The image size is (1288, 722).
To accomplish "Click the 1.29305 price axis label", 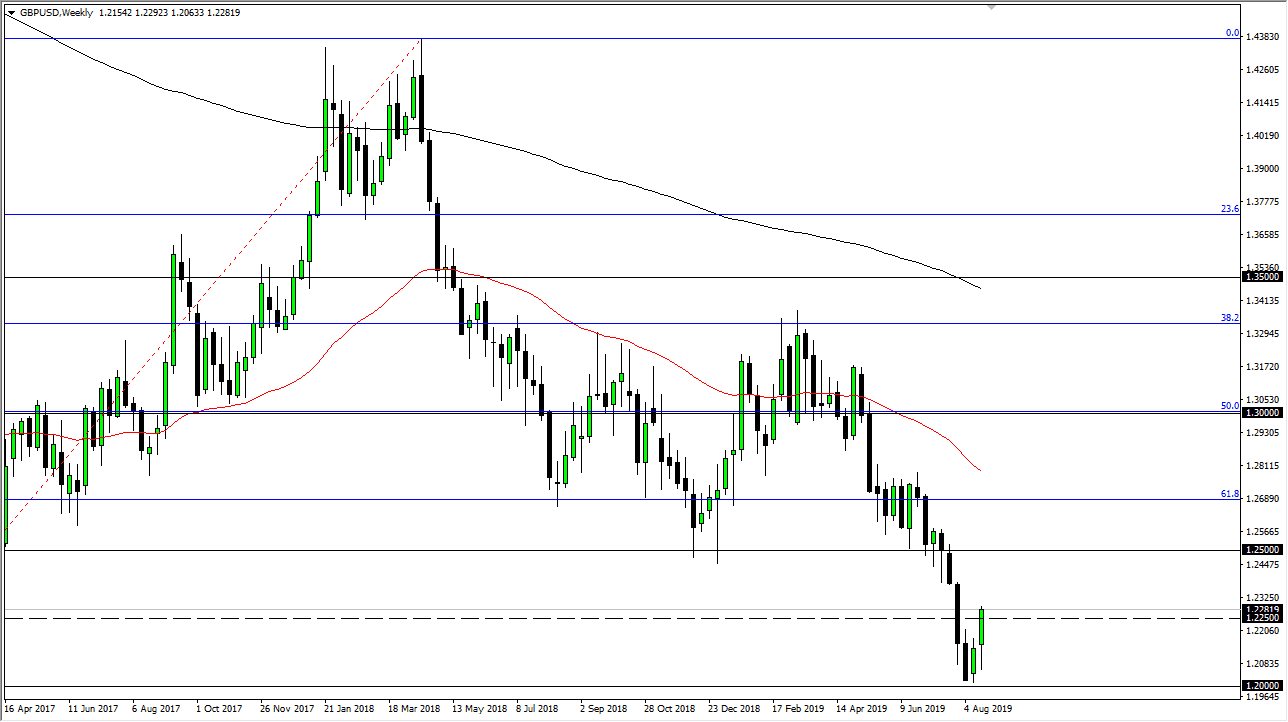I will click(1264, 433).
